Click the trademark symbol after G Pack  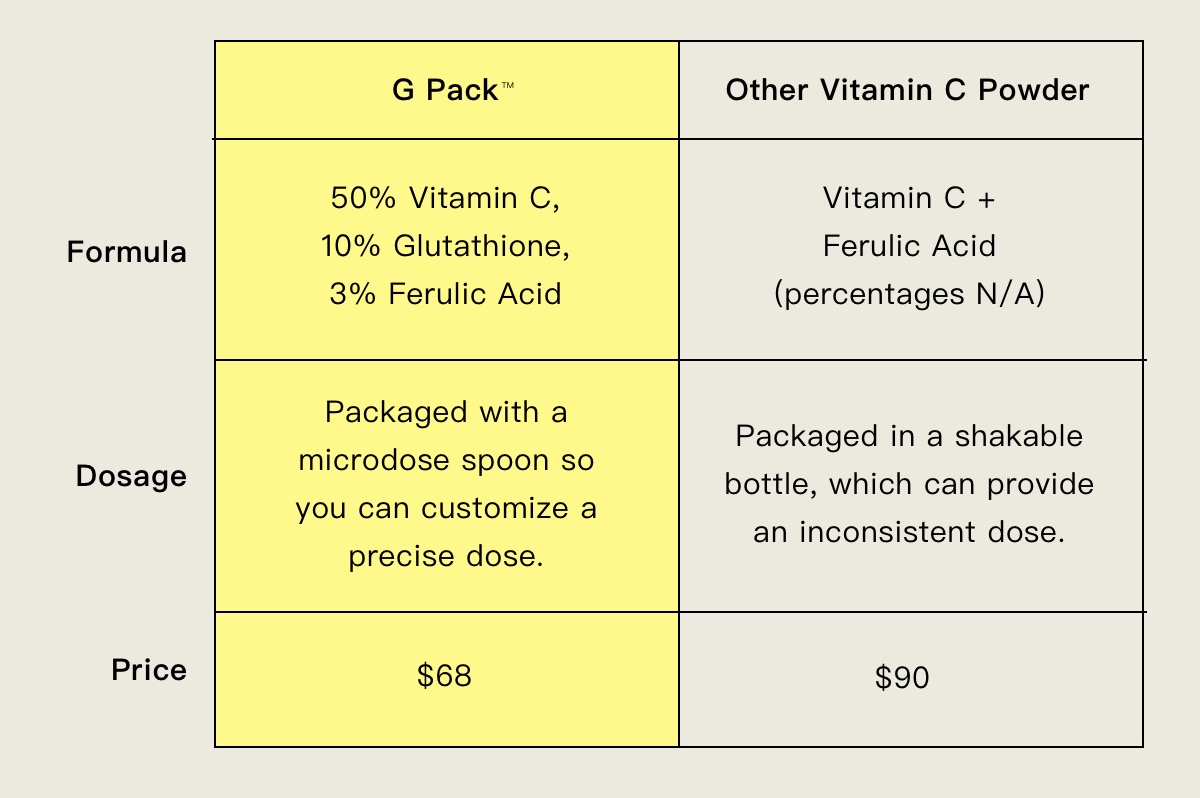[x=507, y=86]
